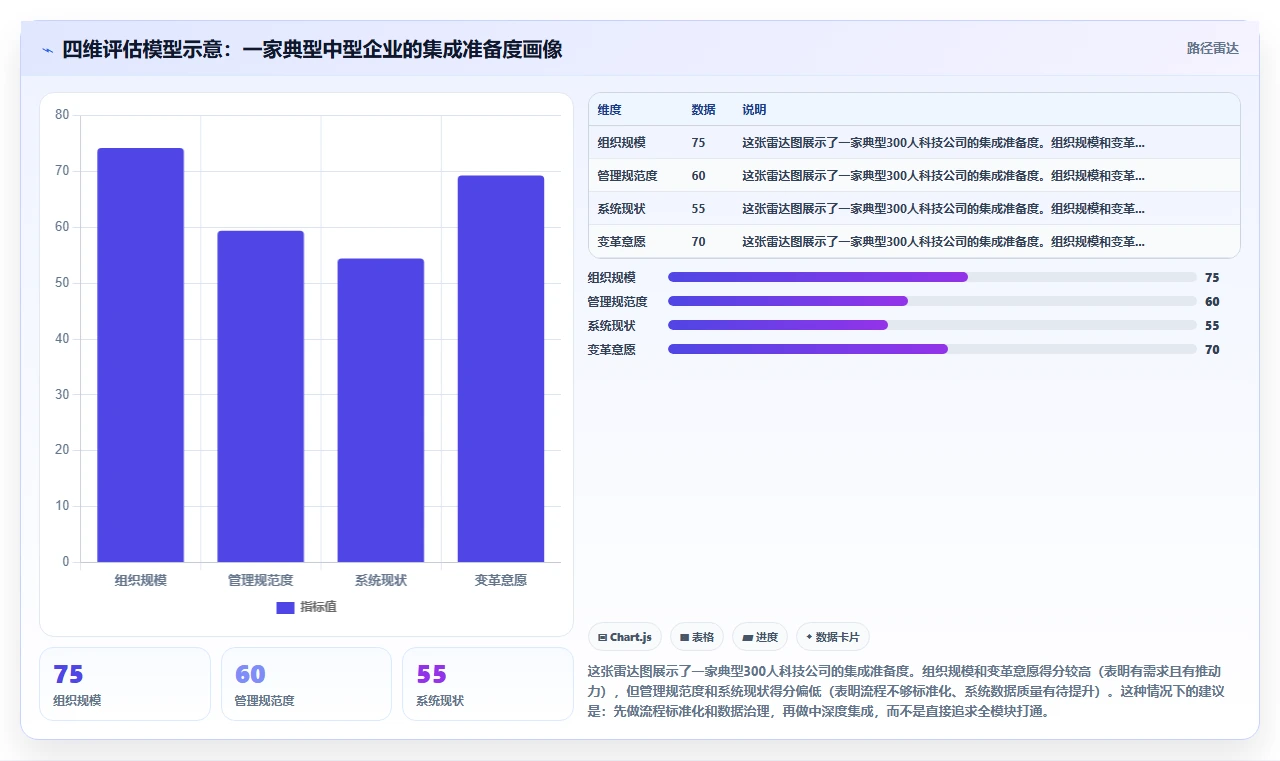The height and width of the screenshot is (761, 1280).
Task: Click the 变革意愿 x-axis label
Action: tap(501, 580)
